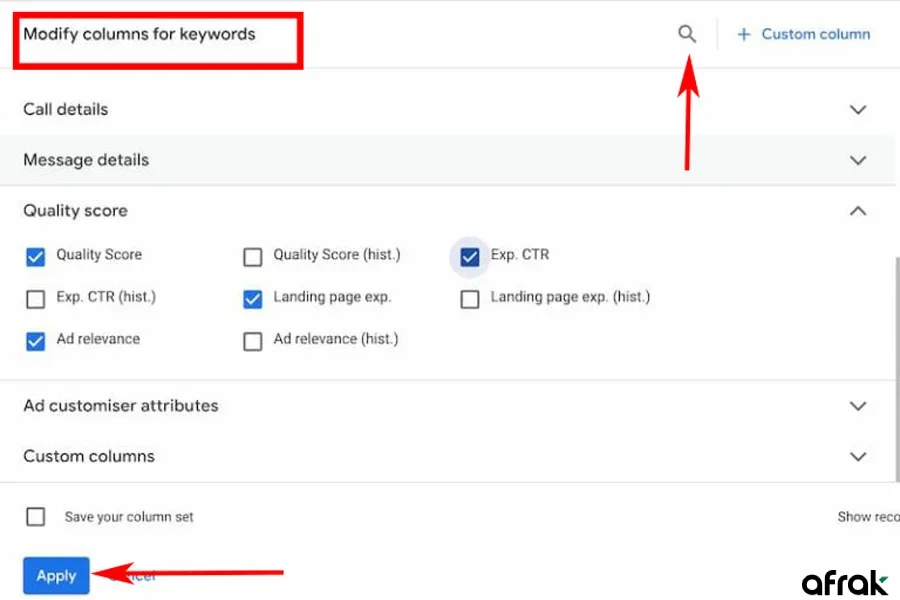
Task: Untick the Ad relevance checkbox
Action: click(36, 341)
